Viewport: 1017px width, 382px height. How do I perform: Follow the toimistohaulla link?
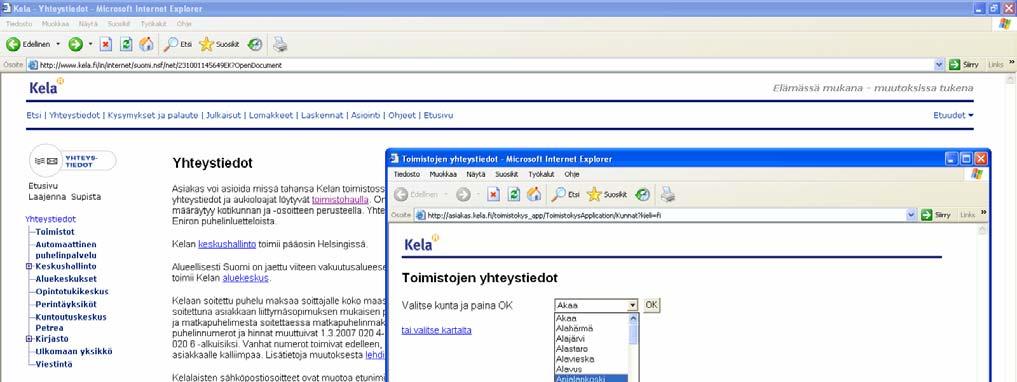pyautogui.click(x=339, y=200)
